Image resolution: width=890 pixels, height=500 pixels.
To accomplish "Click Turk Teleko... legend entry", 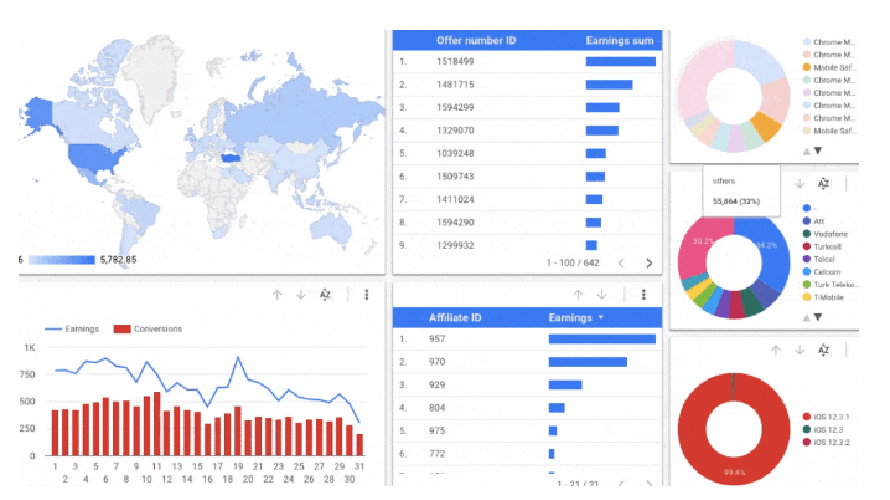I will [x=830, y=284].
